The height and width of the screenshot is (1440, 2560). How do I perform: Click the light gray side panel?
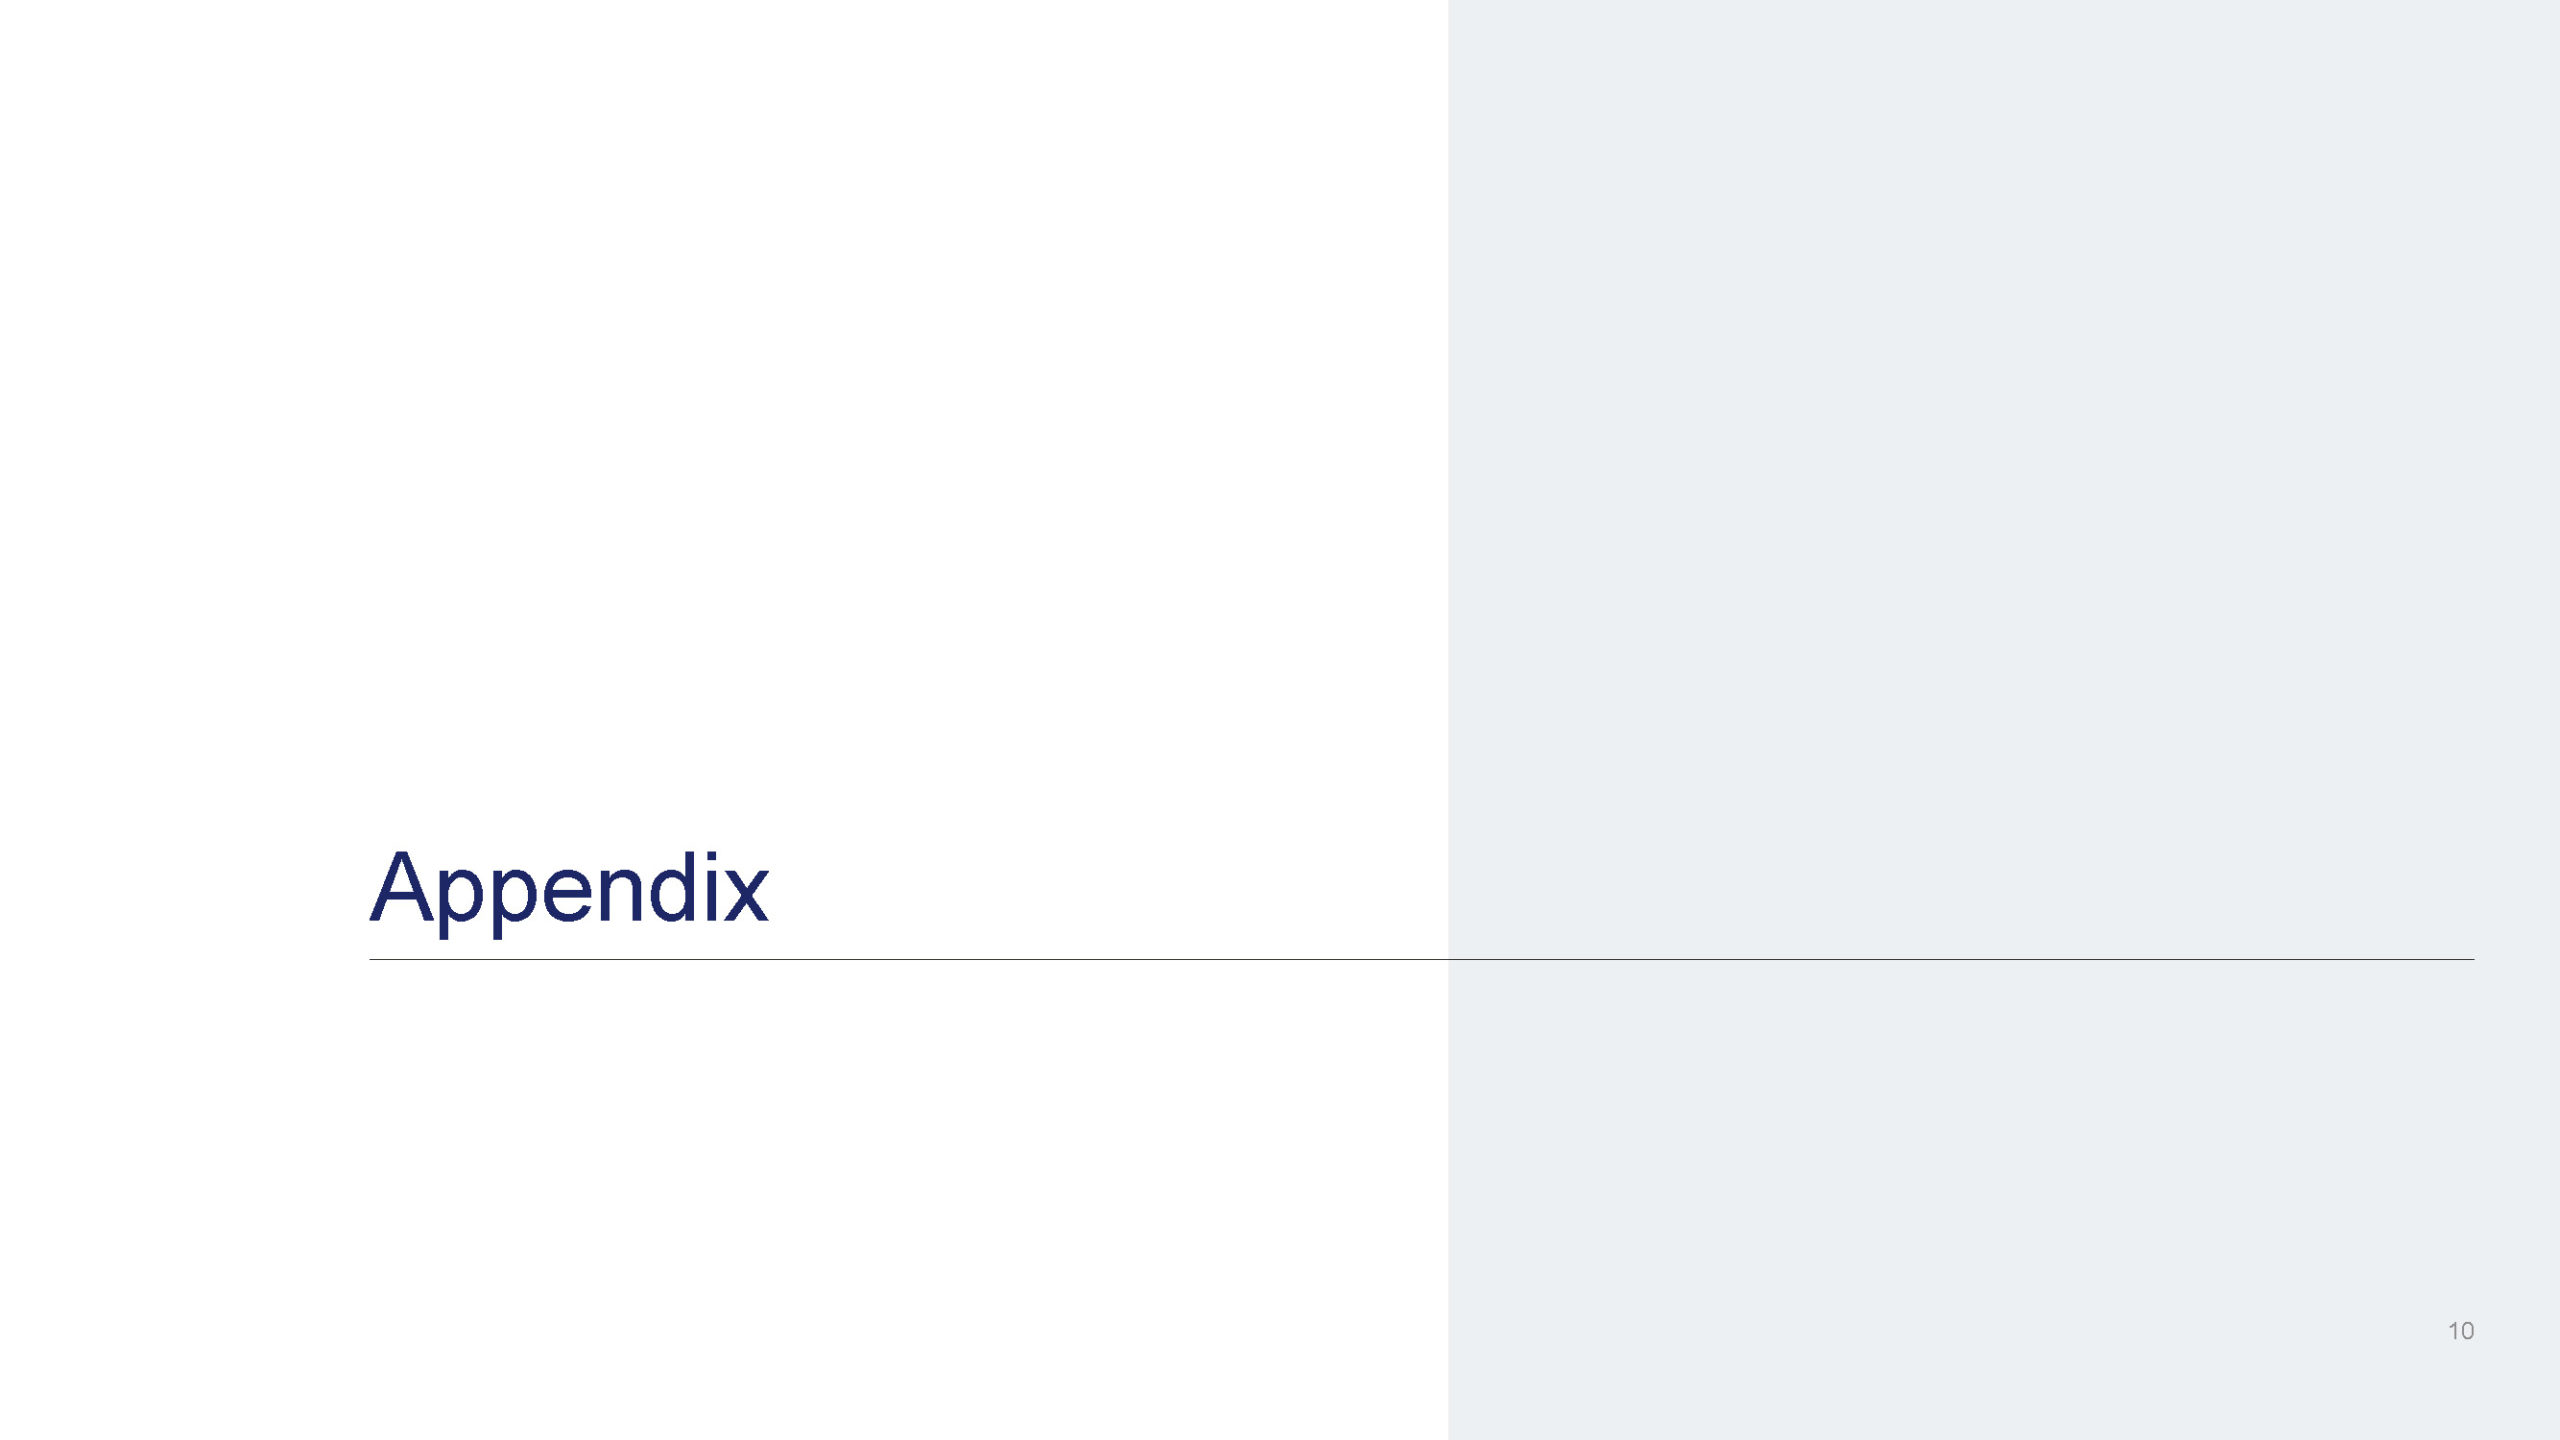(x=2004, y=720)
